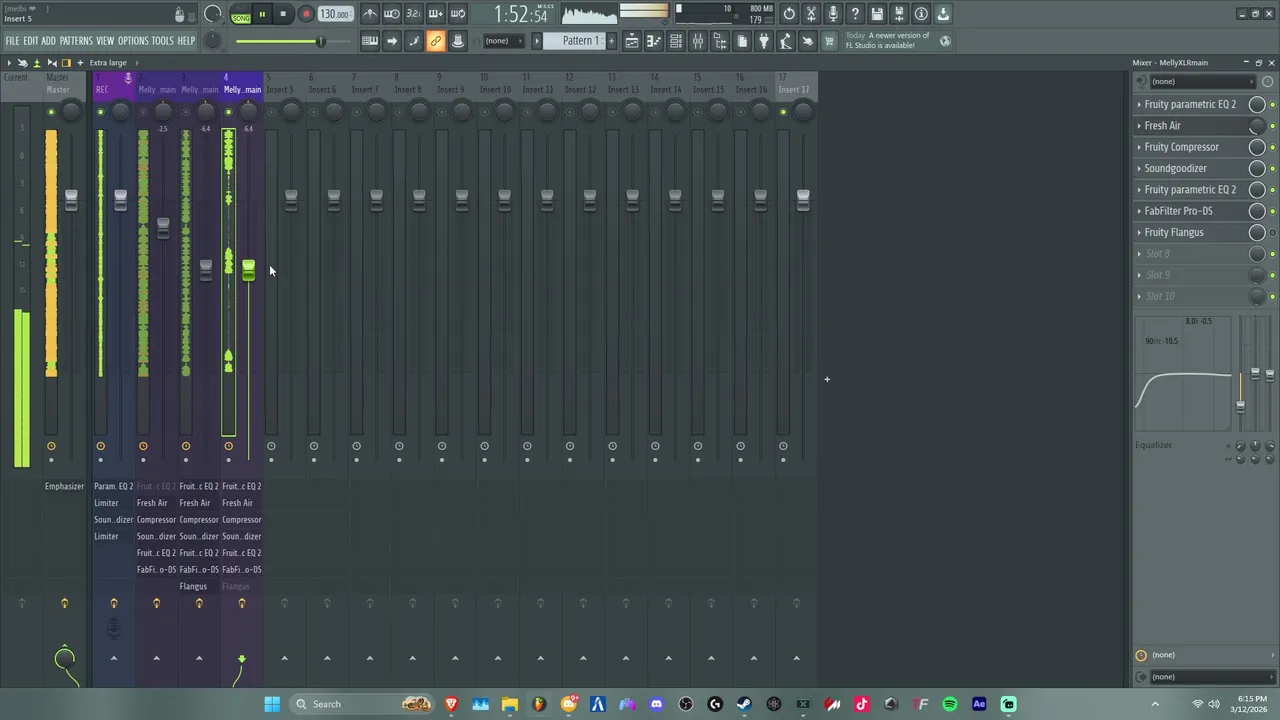Toggle FabFilter Pro-DS enable LED
This screenshot has height=720, width=1280.
(1272, 211)
